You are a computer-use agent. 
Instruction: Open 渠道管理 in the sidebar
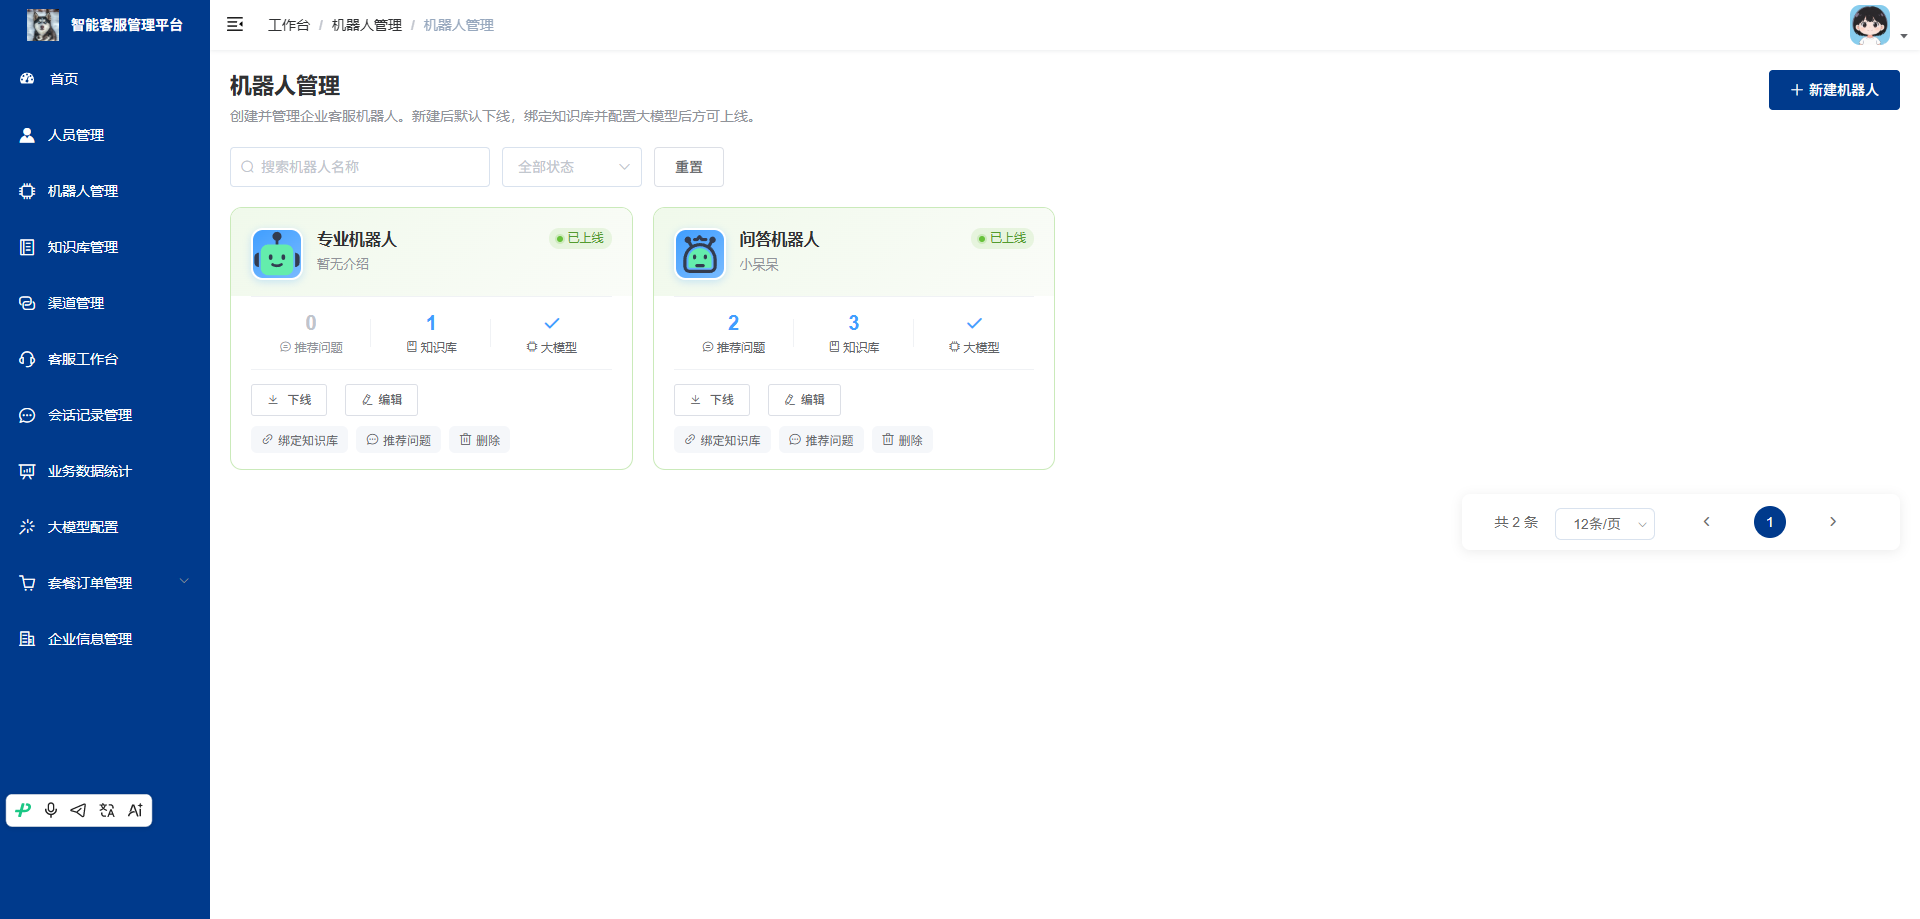105,303
